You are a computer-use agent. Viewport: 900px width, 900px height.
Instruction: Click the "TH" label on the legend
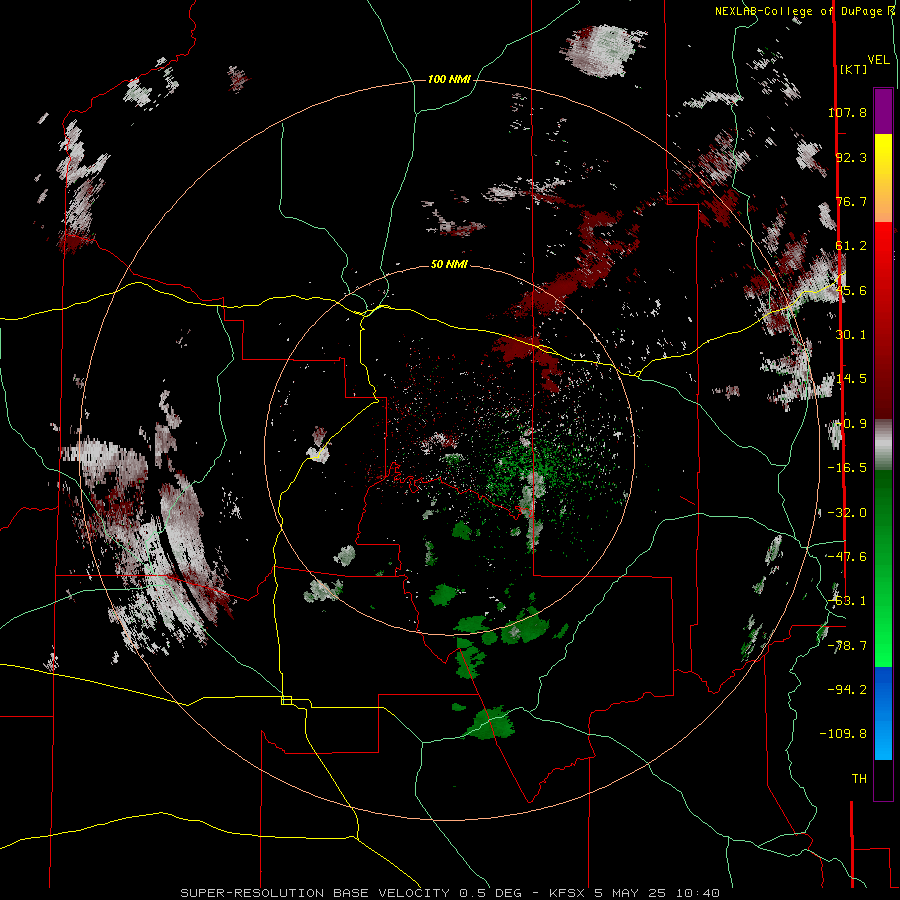tap(859, 779)
